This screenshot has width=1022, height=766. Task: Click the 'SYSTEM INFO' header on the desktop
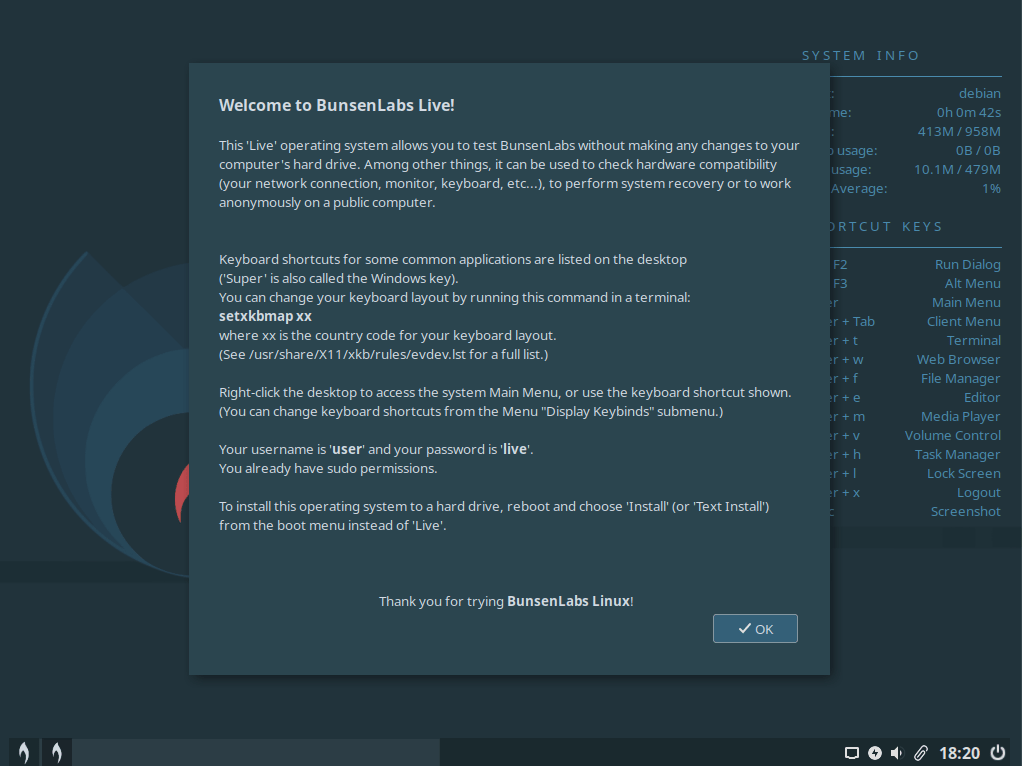coord(861,56)
